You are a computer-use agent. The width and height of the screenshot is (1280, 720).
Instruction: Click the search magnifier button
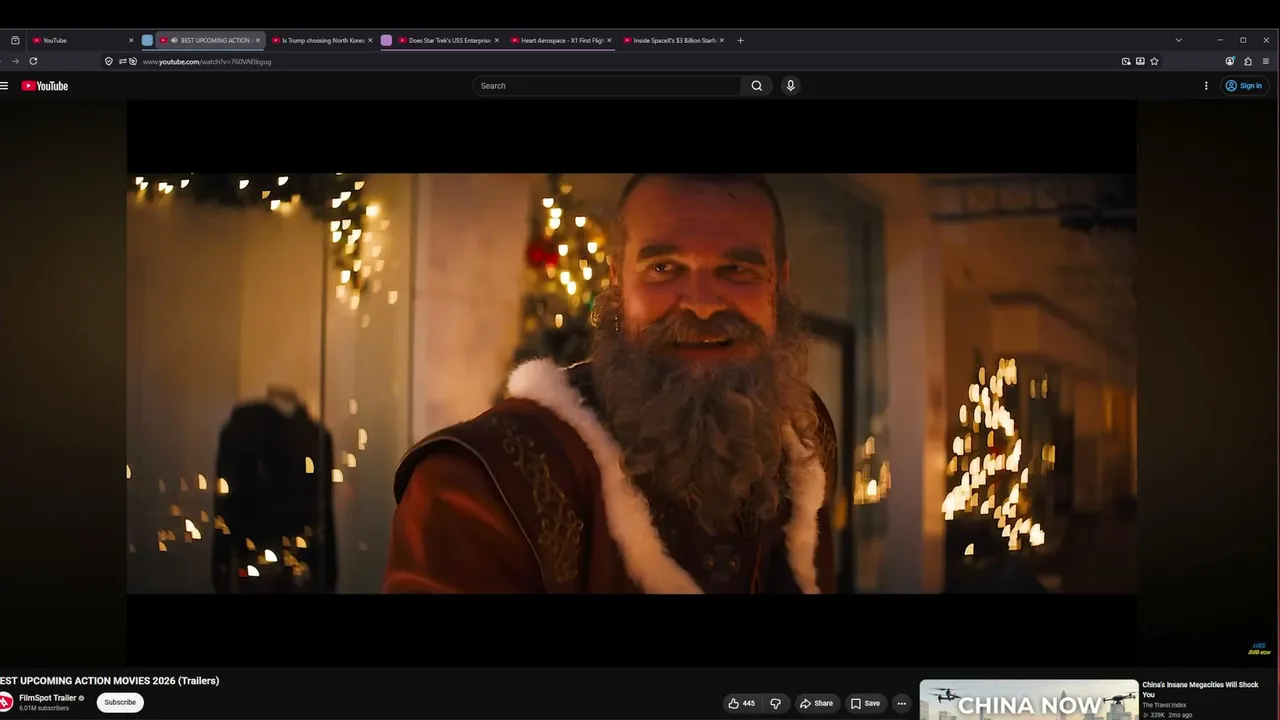[x=757, y=86]
